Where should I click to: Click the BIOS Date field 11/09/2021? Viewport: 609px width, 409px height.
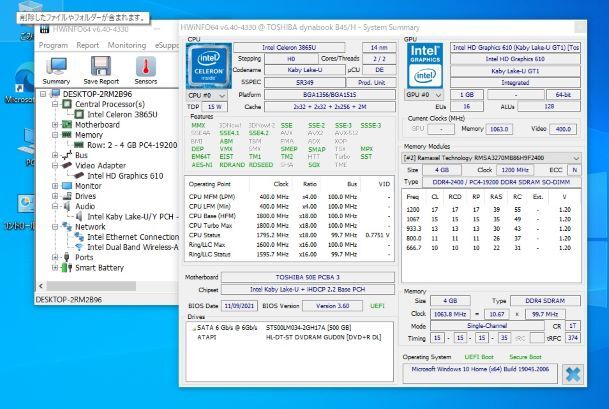point(239,306)
